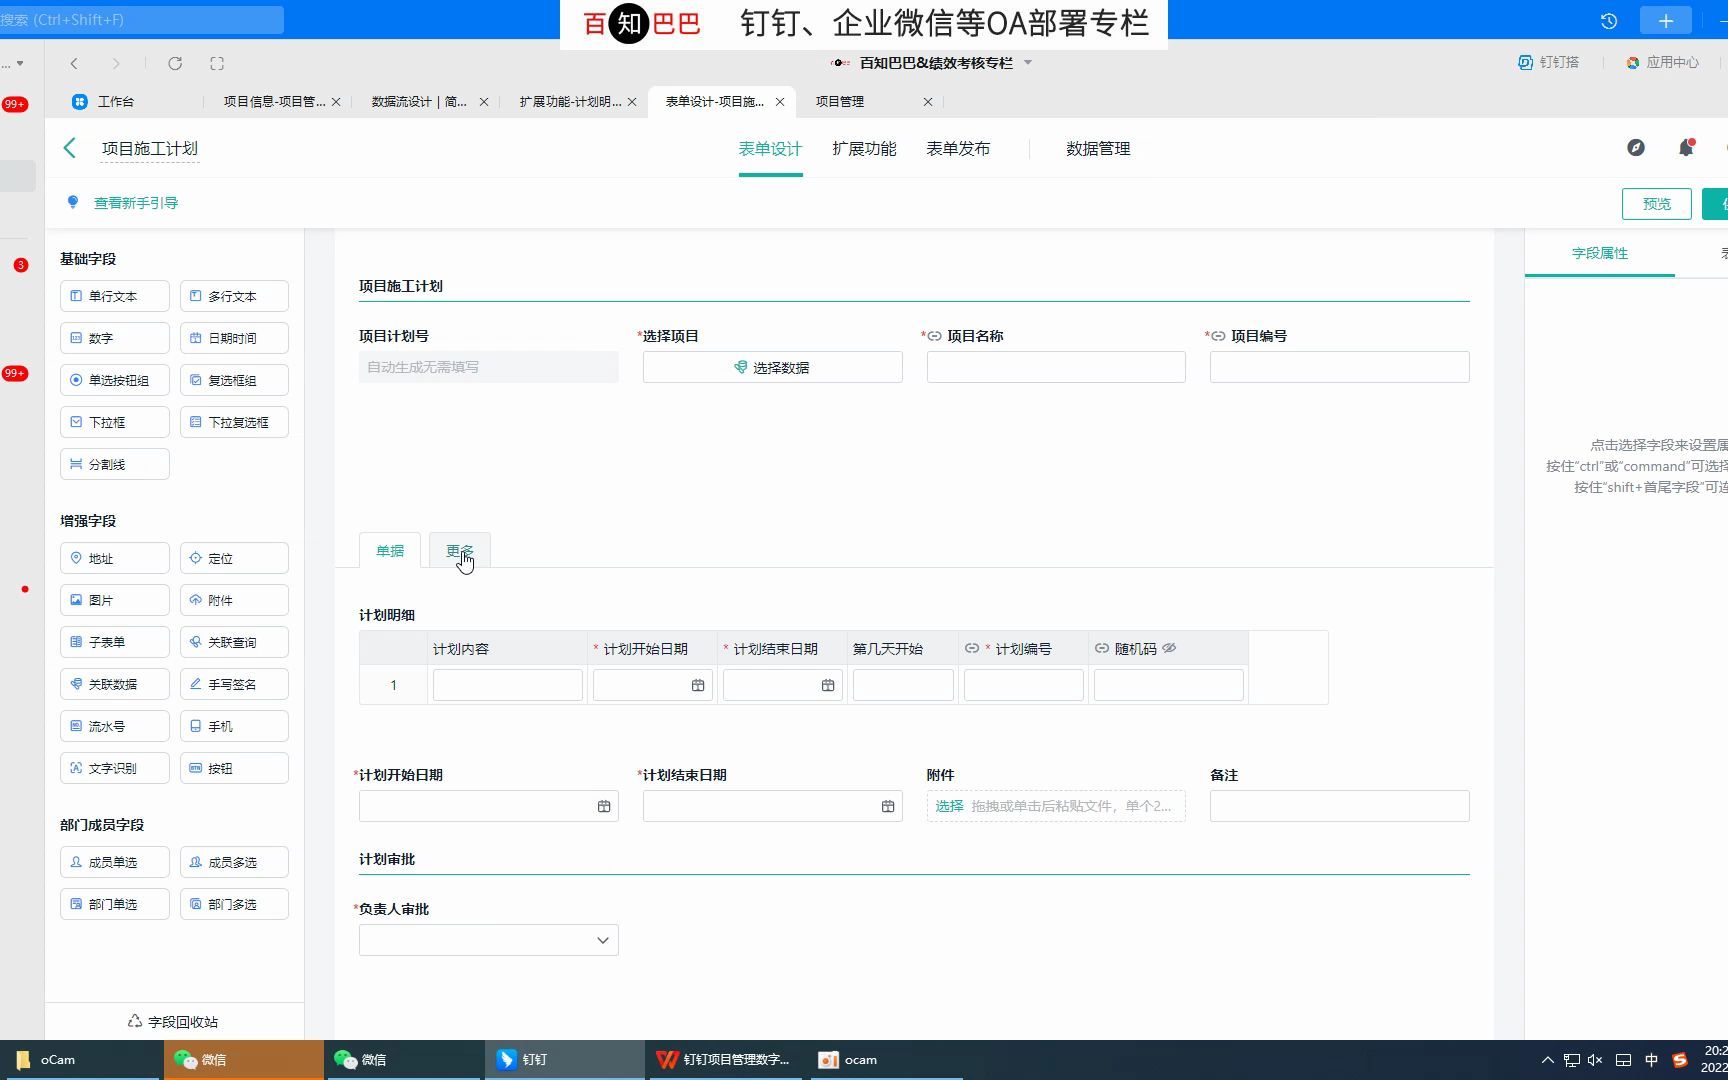Open calendar for 计划结束日期 main field
Screen dimensions: 1728x1080
pyautogui.click(x=888, y=806)
